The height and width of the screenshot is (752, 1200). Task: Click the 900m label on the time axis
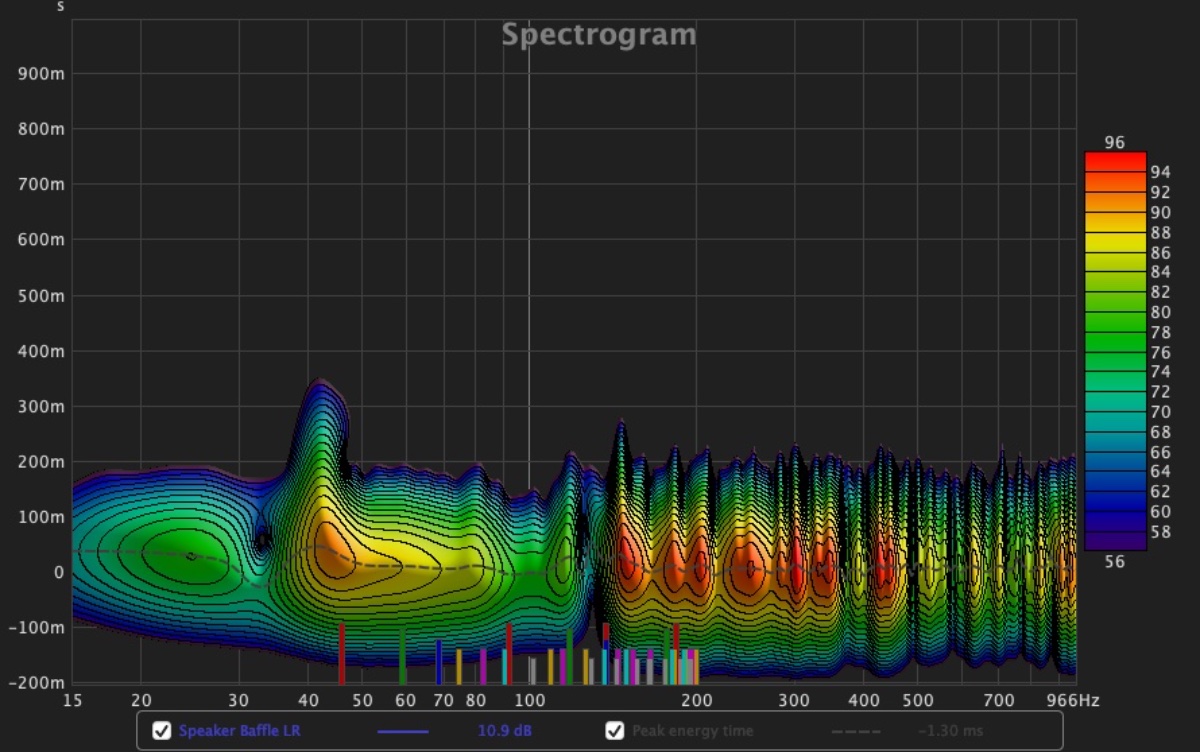pos(43,74)
